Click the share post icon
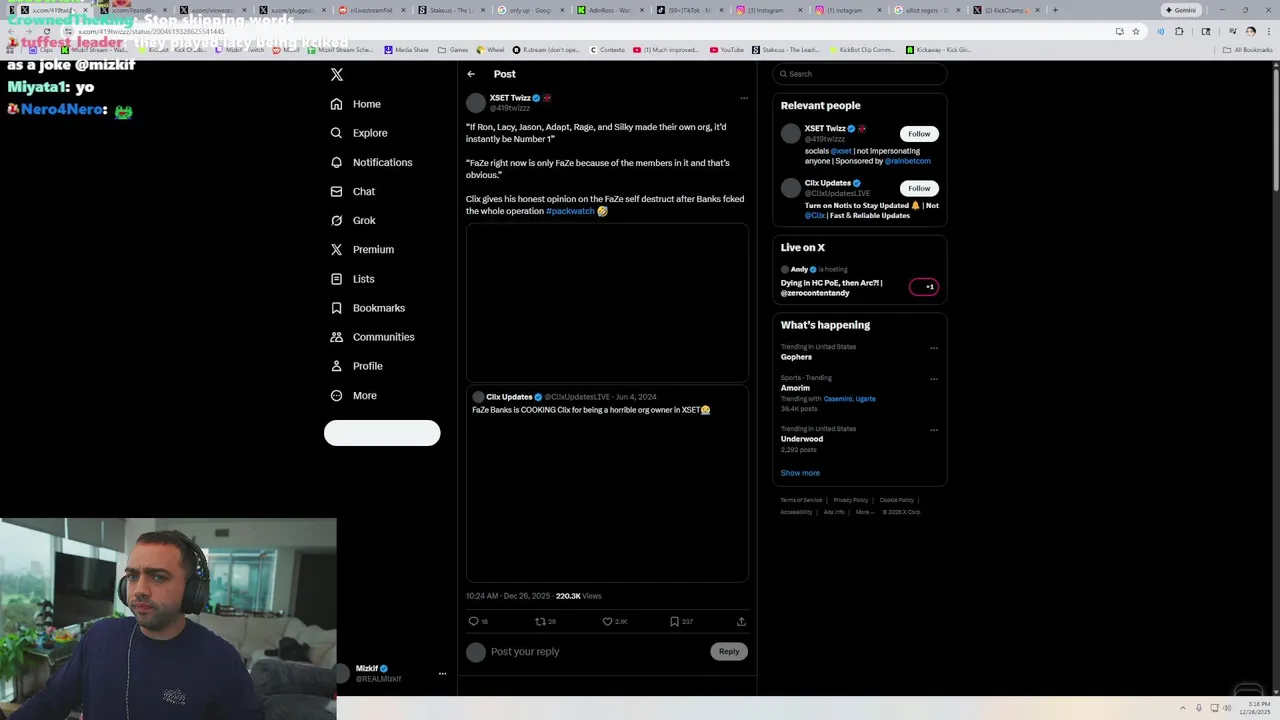The image size is (1280, 720). pyautogui.click(x=741, y=621)
